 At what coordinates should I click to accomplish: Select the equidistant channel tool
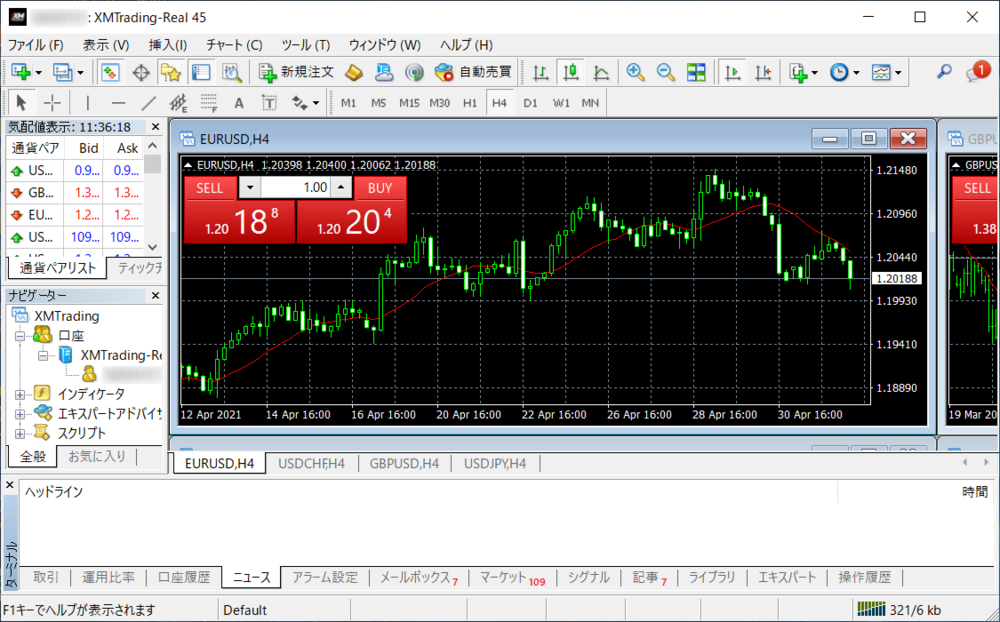click(x=179, y=103)
